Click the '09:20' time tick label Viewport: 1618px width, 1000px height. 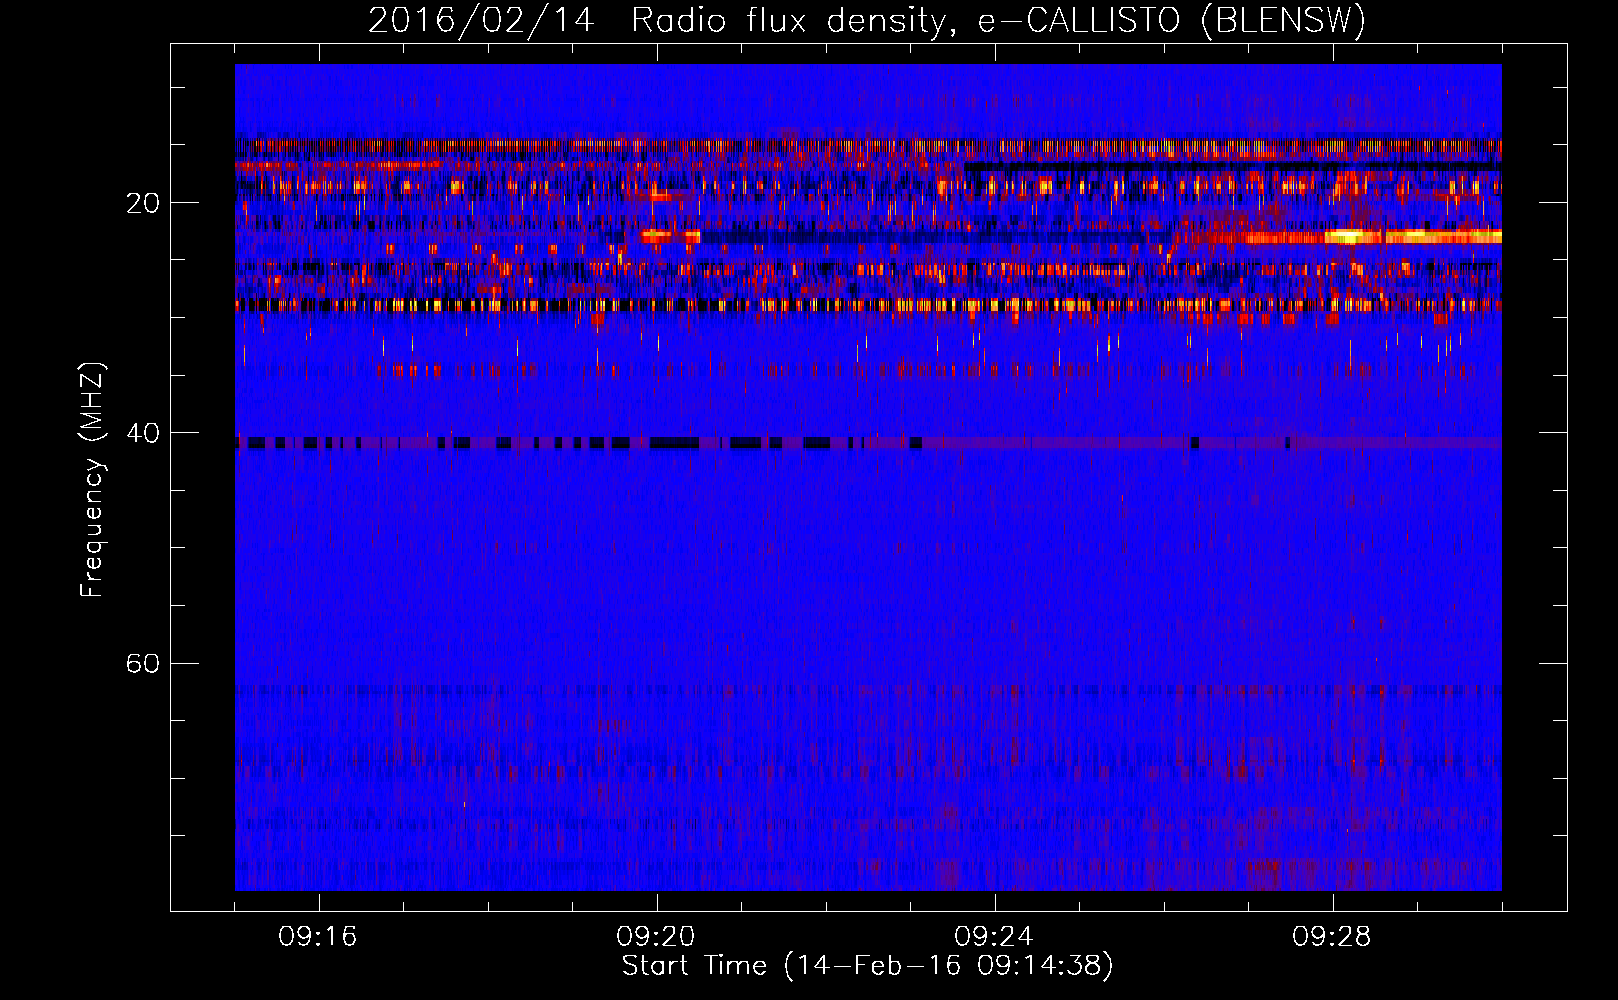tap(656, 936)
